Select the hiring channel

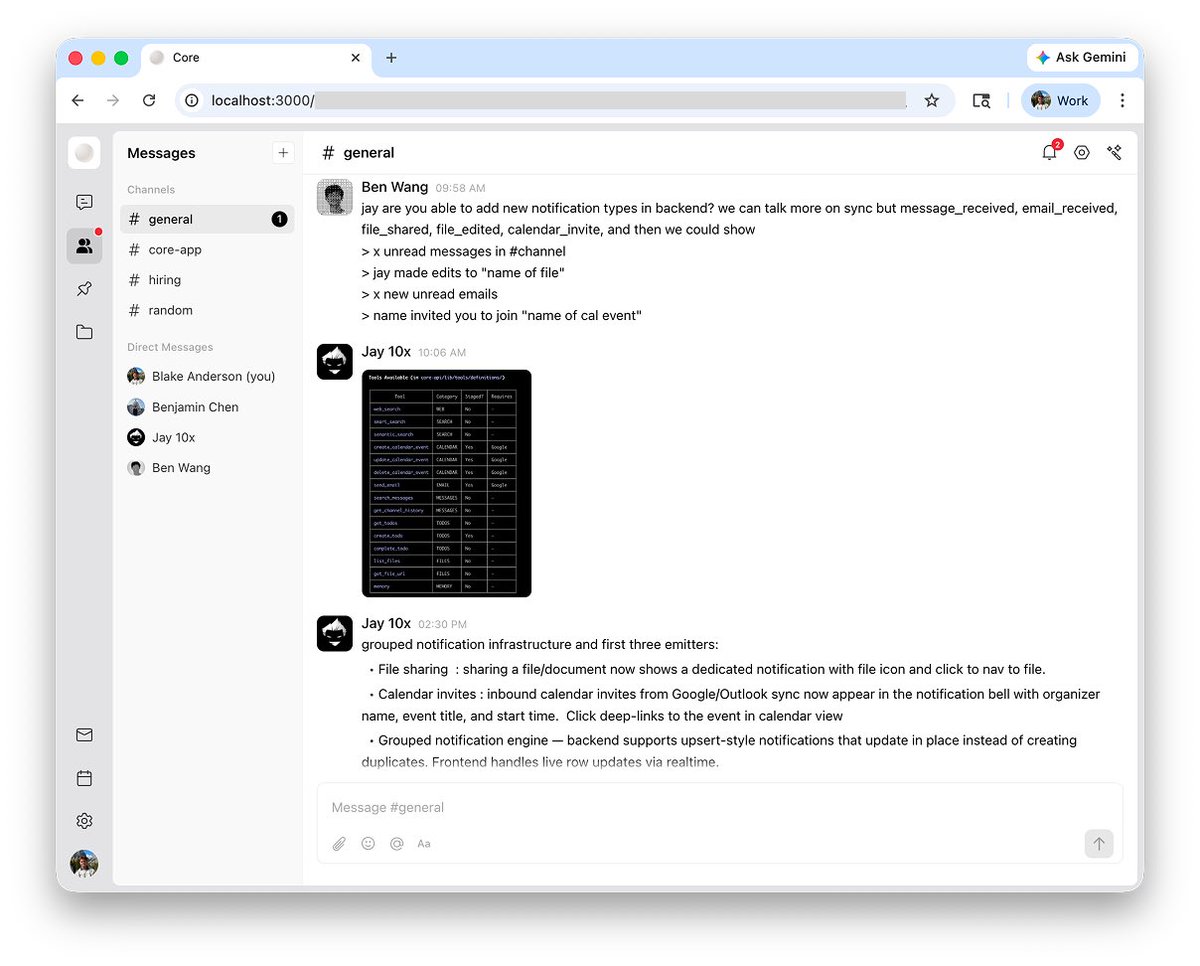207,280
